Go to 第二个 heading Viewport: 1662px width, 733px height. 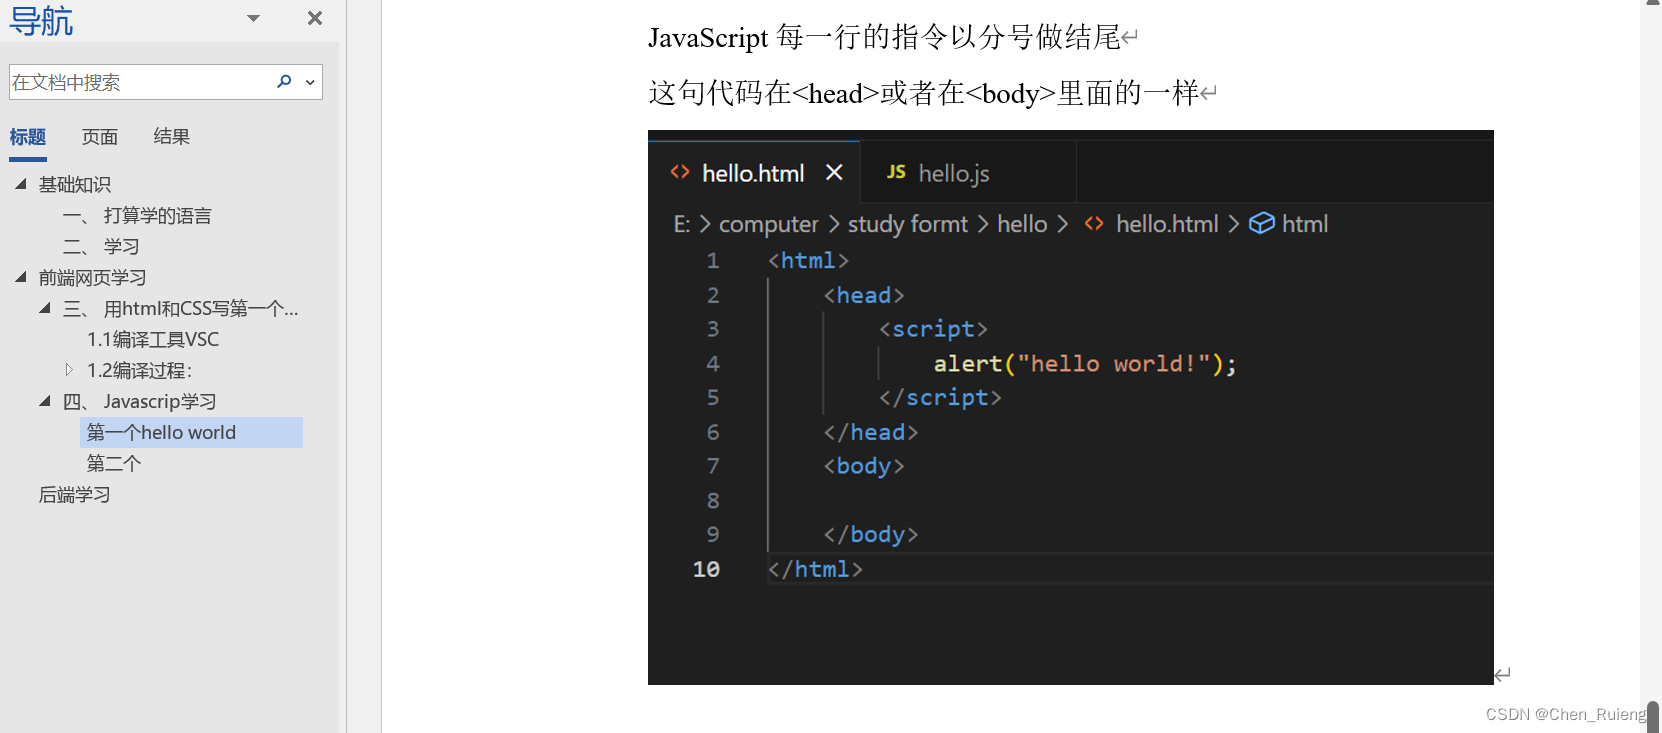114,464
